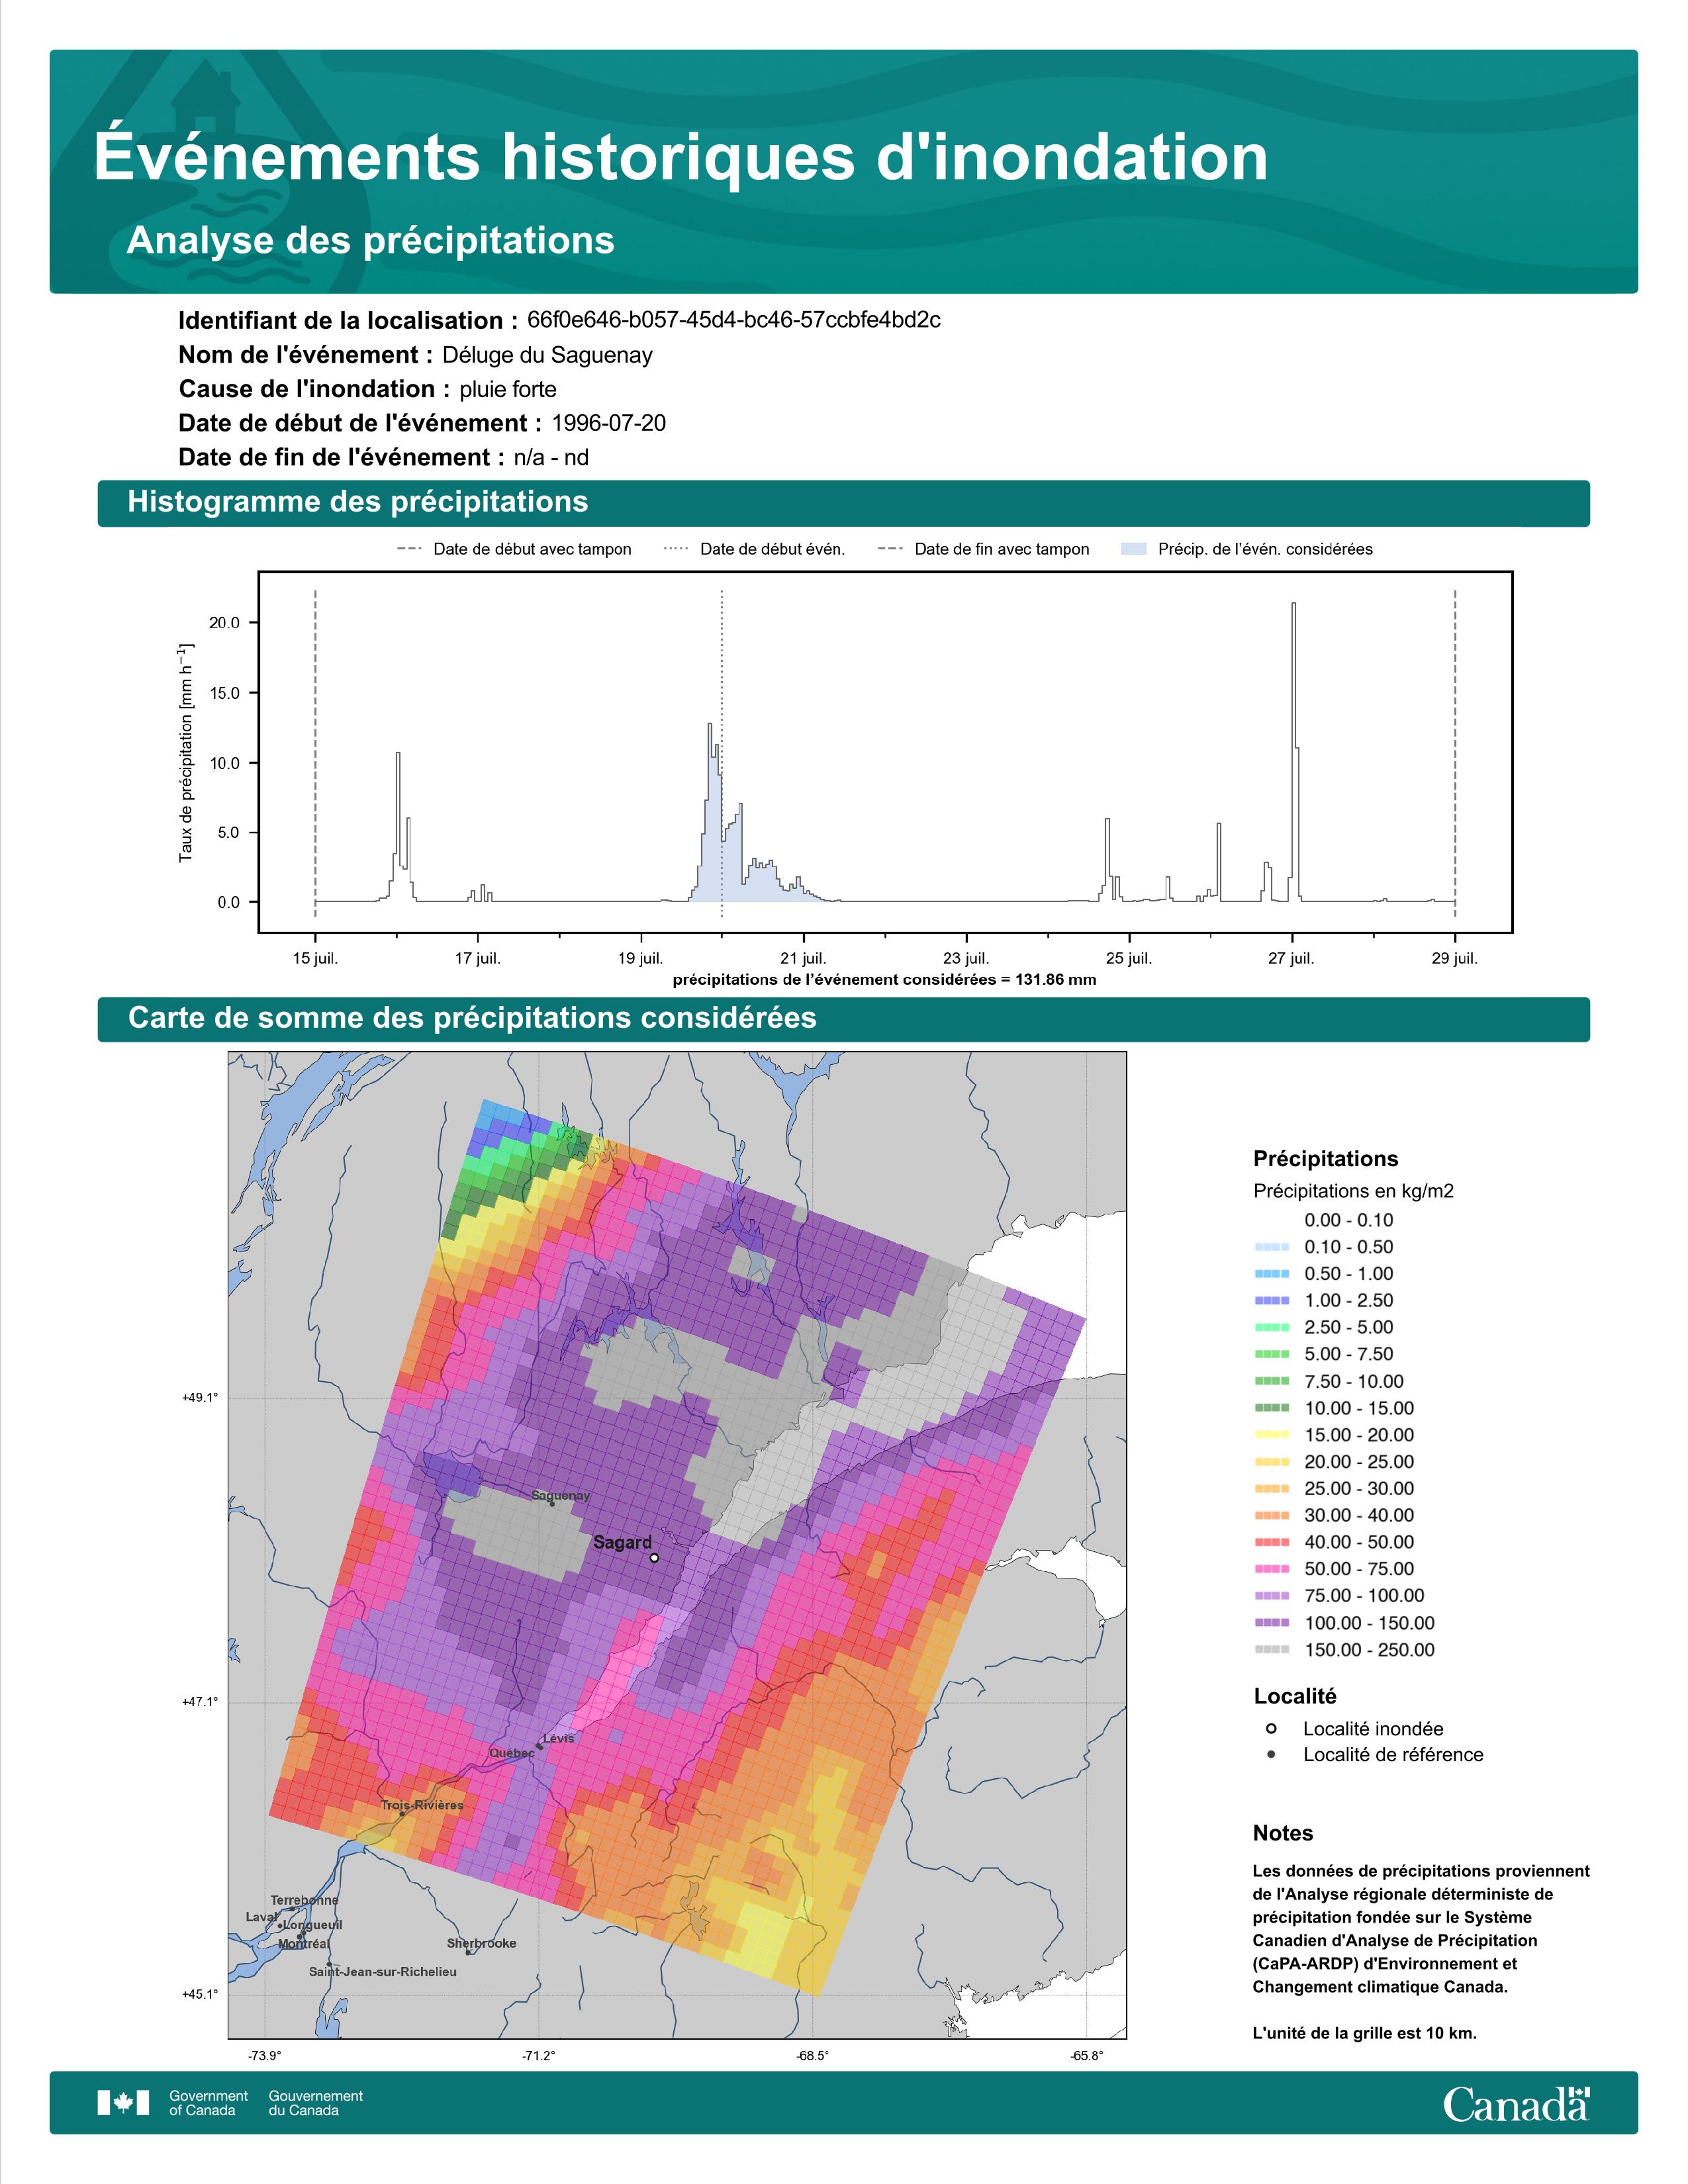This screenshot has height=2184, width=1688.
Task: Click the 7.50 - 10.00 swatch
Action: [1271, 1381]
